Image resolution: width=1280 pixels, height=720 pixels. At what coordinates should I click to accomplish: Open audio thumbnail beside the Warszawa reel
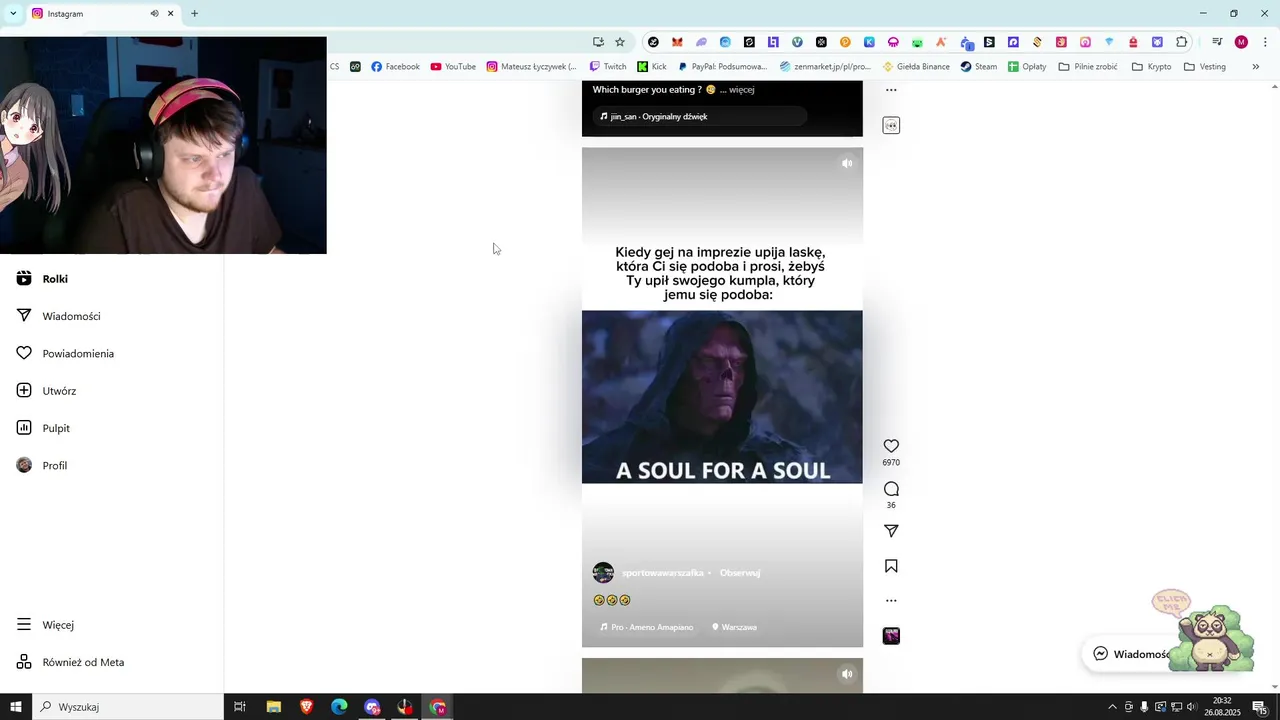tap(891, 636)
